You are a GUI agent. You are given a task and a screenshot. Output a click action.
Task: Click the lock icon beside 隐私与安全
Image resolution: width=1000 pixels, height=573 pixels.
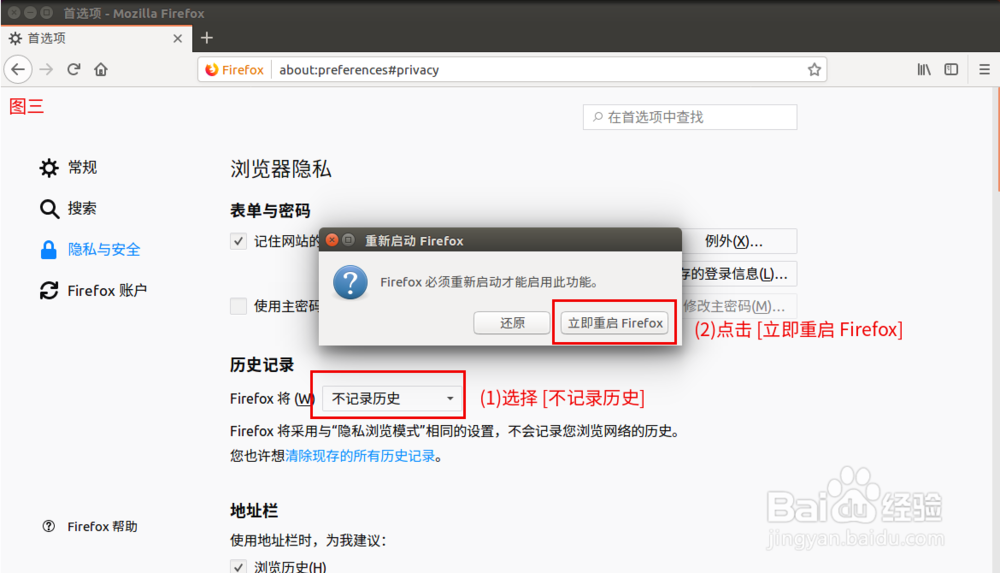tap(49, 249)
